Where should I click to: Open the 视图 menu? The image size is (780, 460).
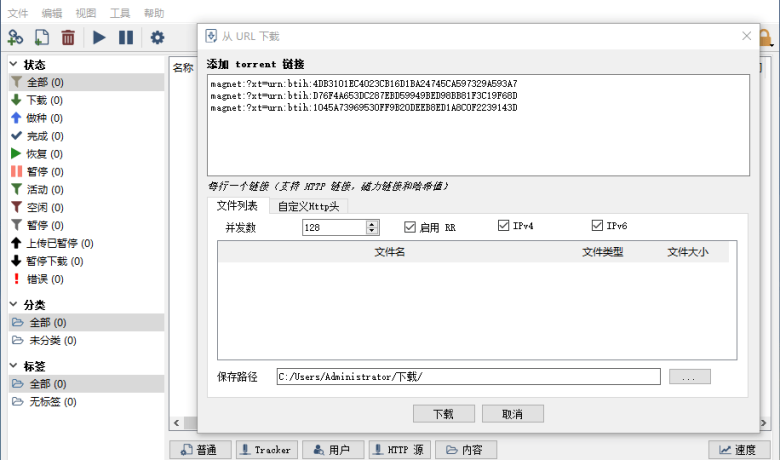(86, 13)
